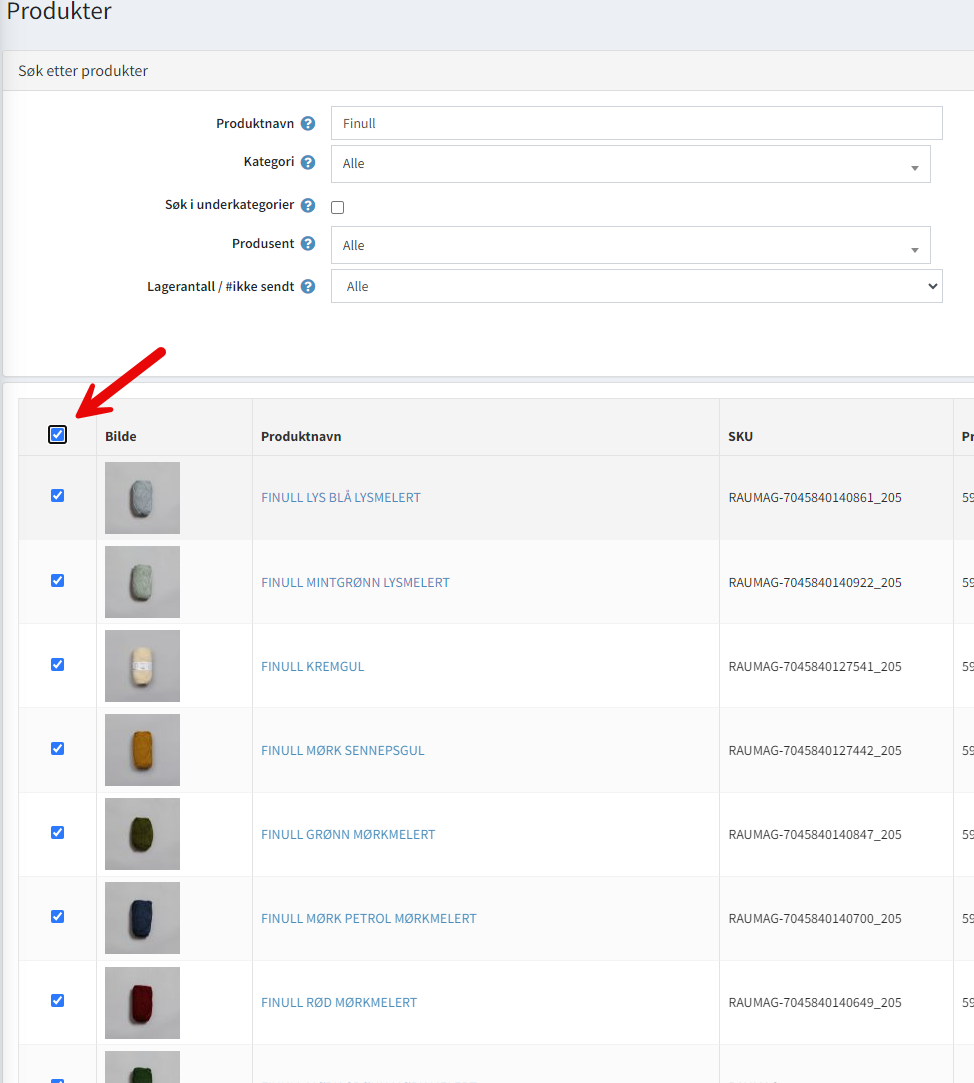Click the FINULL MINTGRØNN LYSMELERT yarn thumbnail
Image resolution: width=974 pixels, height=1083 pixels.
tap(142, 582)
